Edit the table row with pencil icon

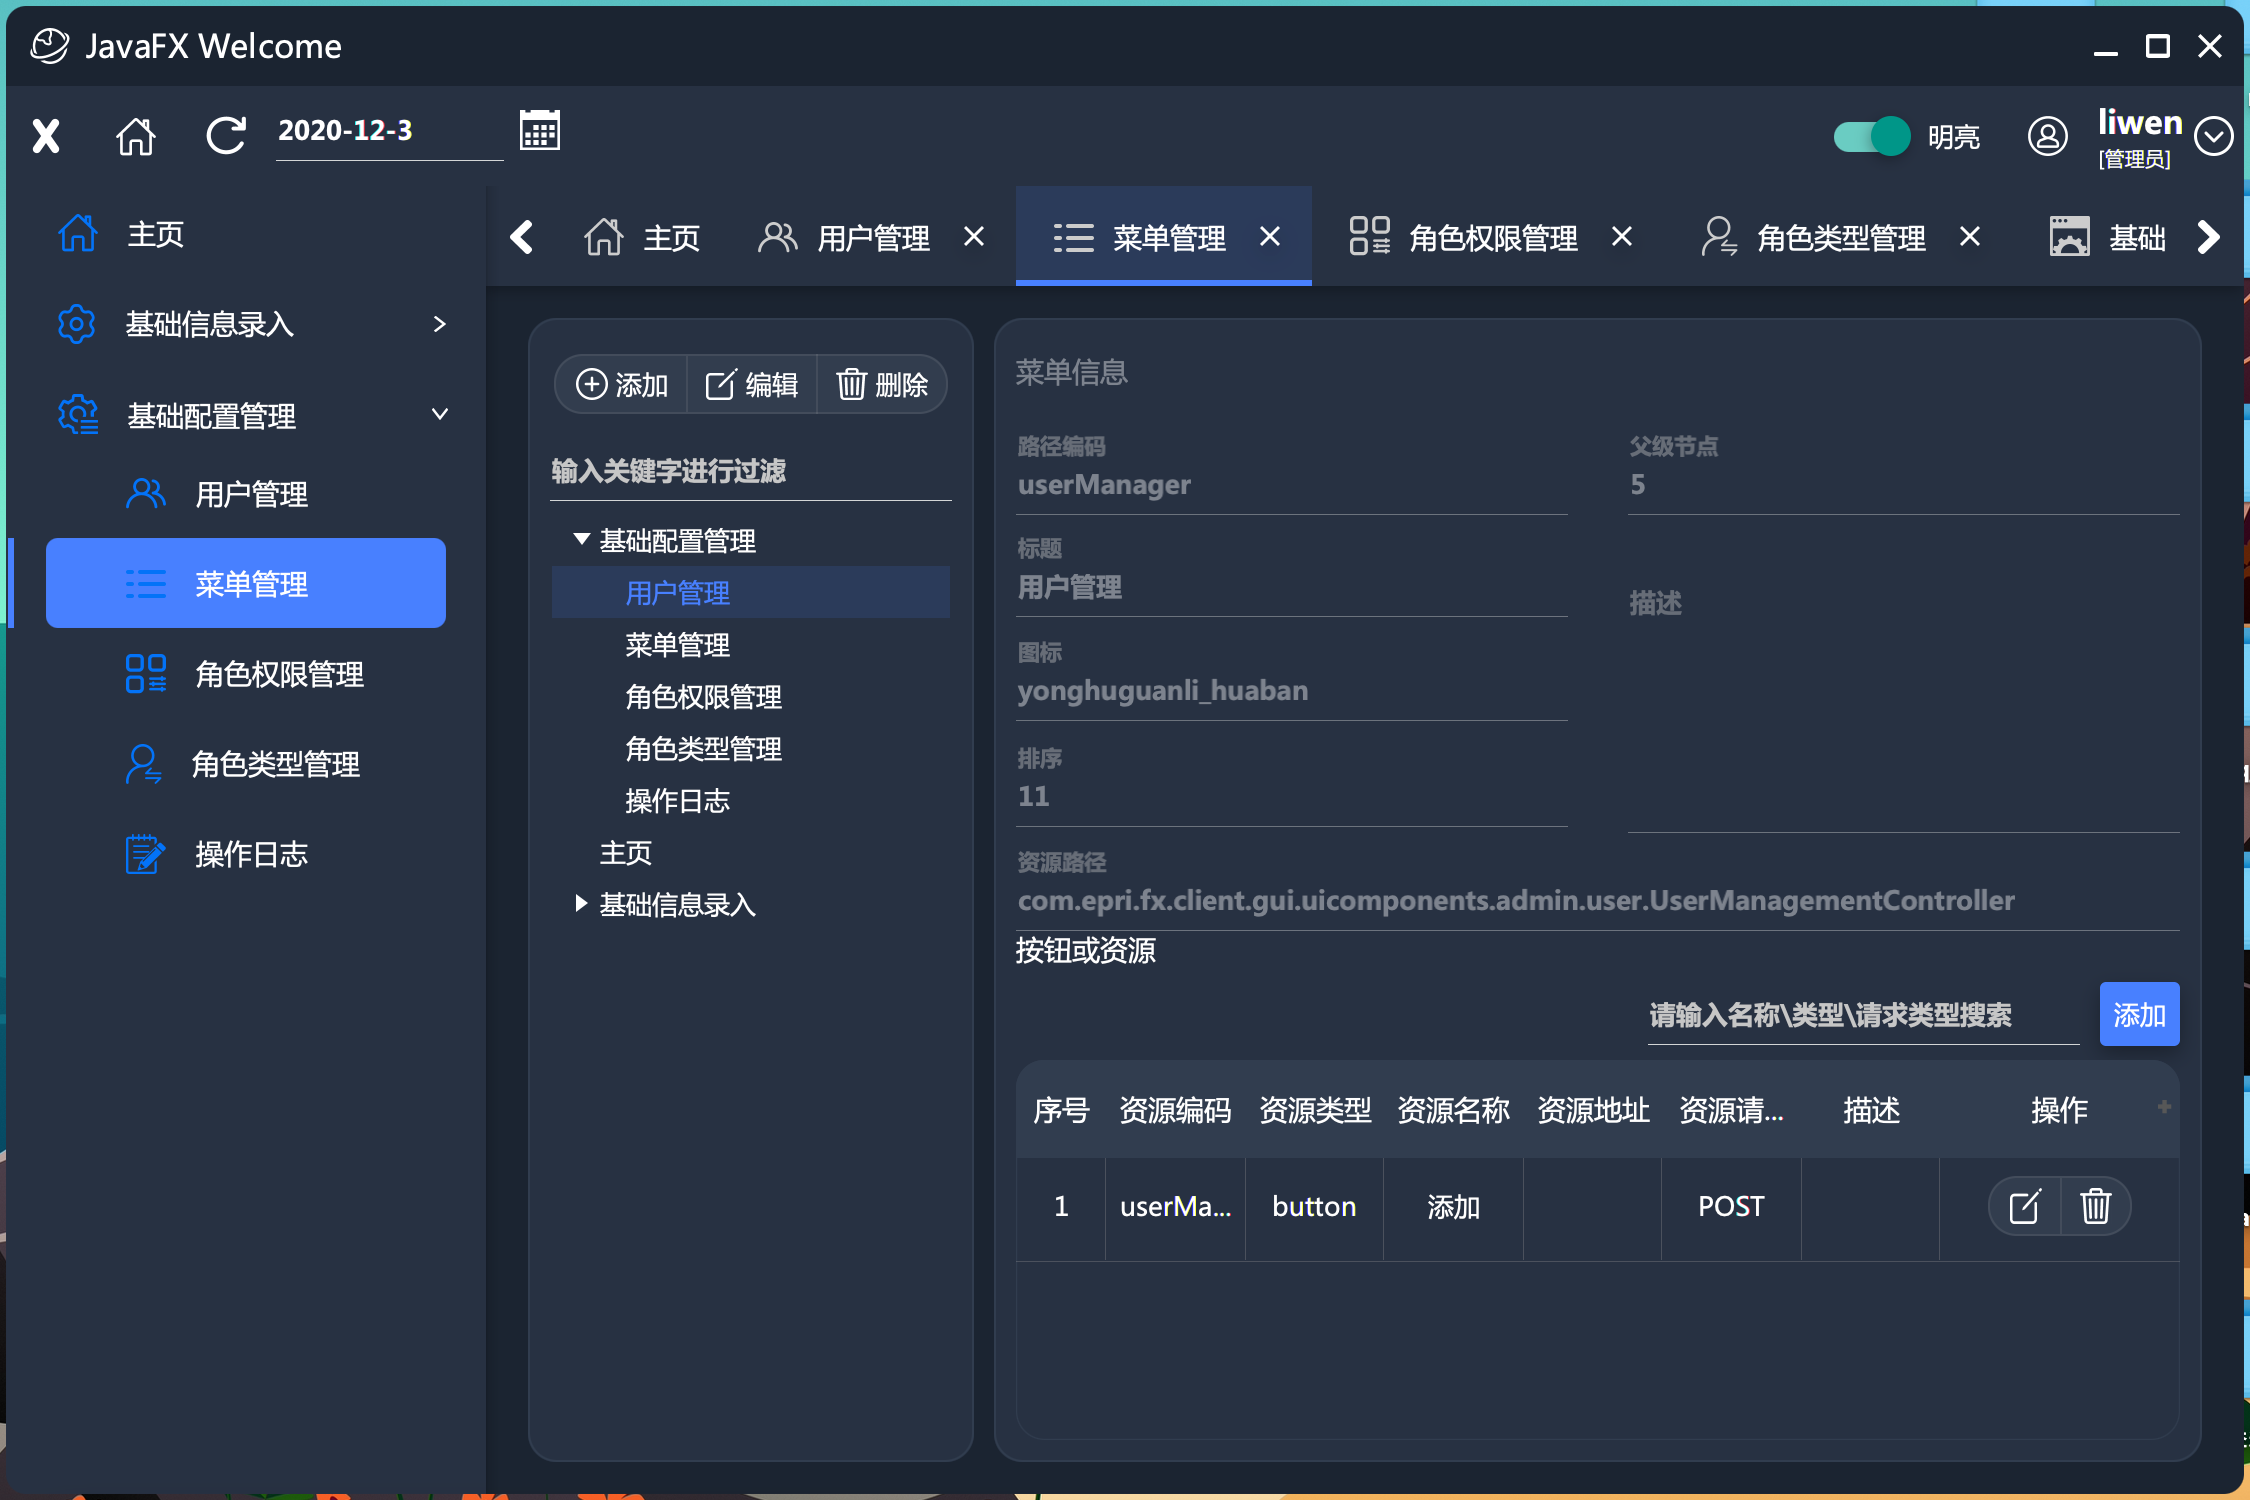click(x=2025, y=1207)
